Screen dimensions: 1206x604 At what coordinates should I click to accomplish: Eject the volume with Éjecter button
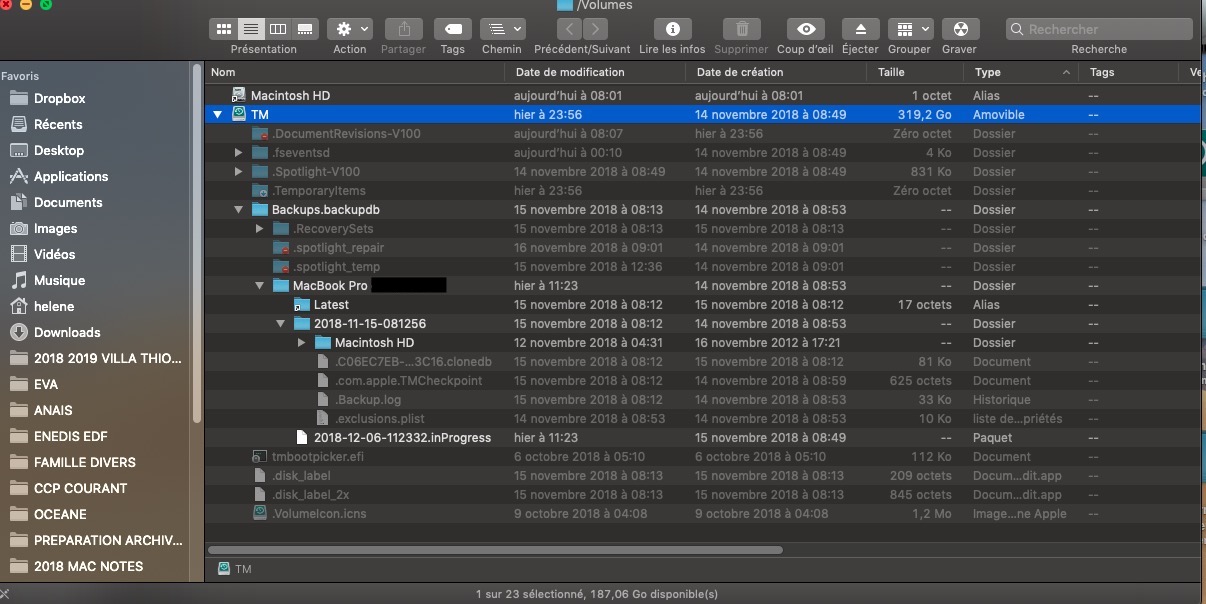point(860,29)
